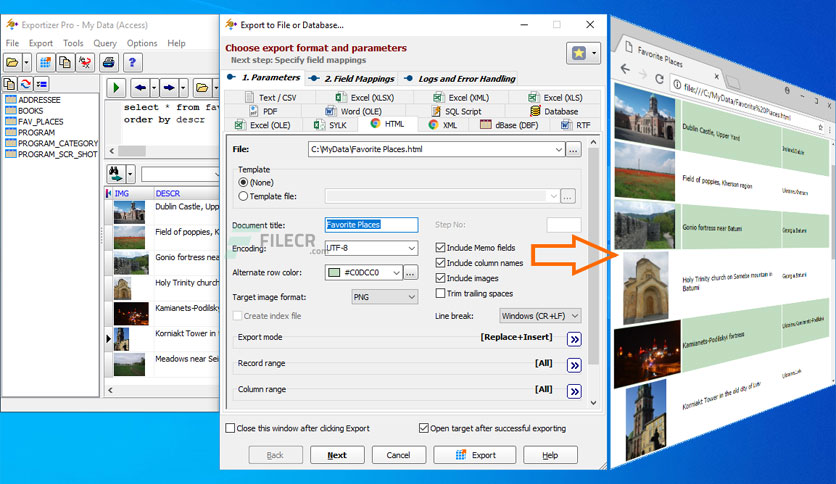Select the FAV_PLACES table in the list

point(41,122)
